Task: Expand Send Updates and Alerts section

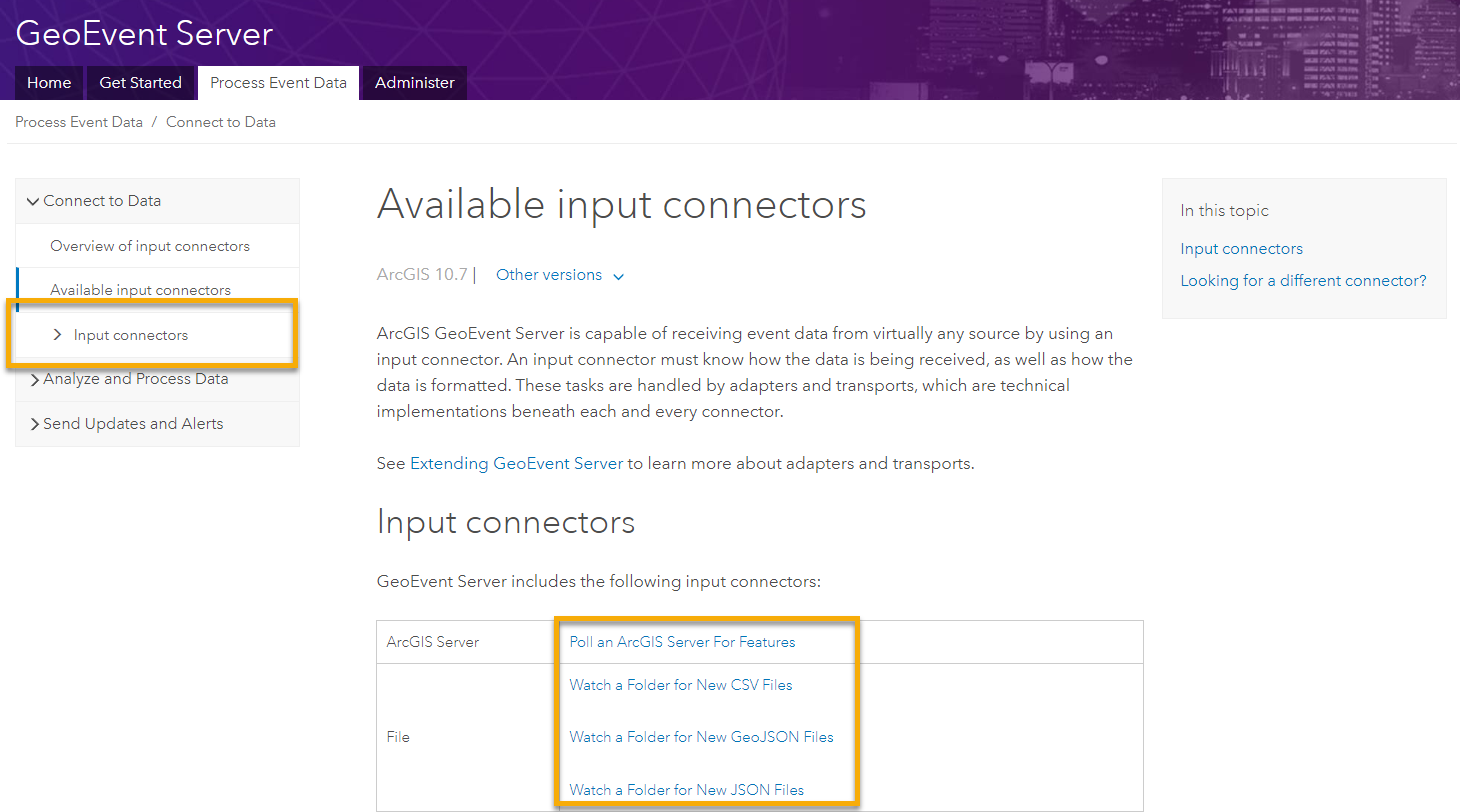Action: pyautogui.click(x=35, y=424)
